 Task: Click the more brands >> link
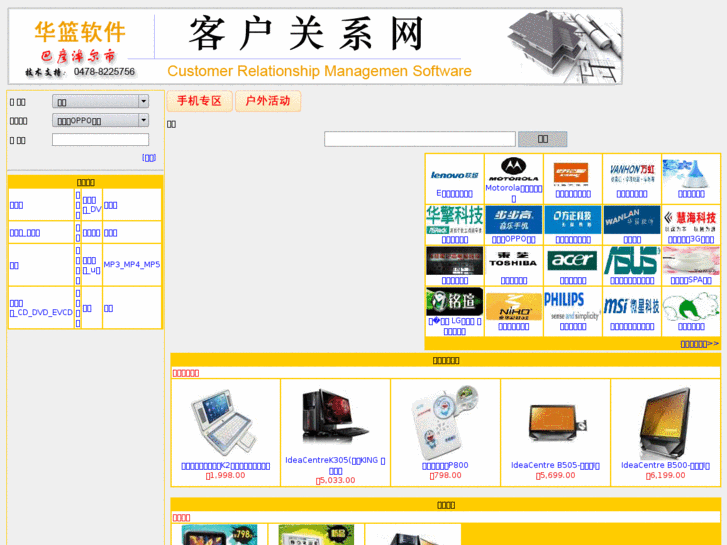pos(700,344)
